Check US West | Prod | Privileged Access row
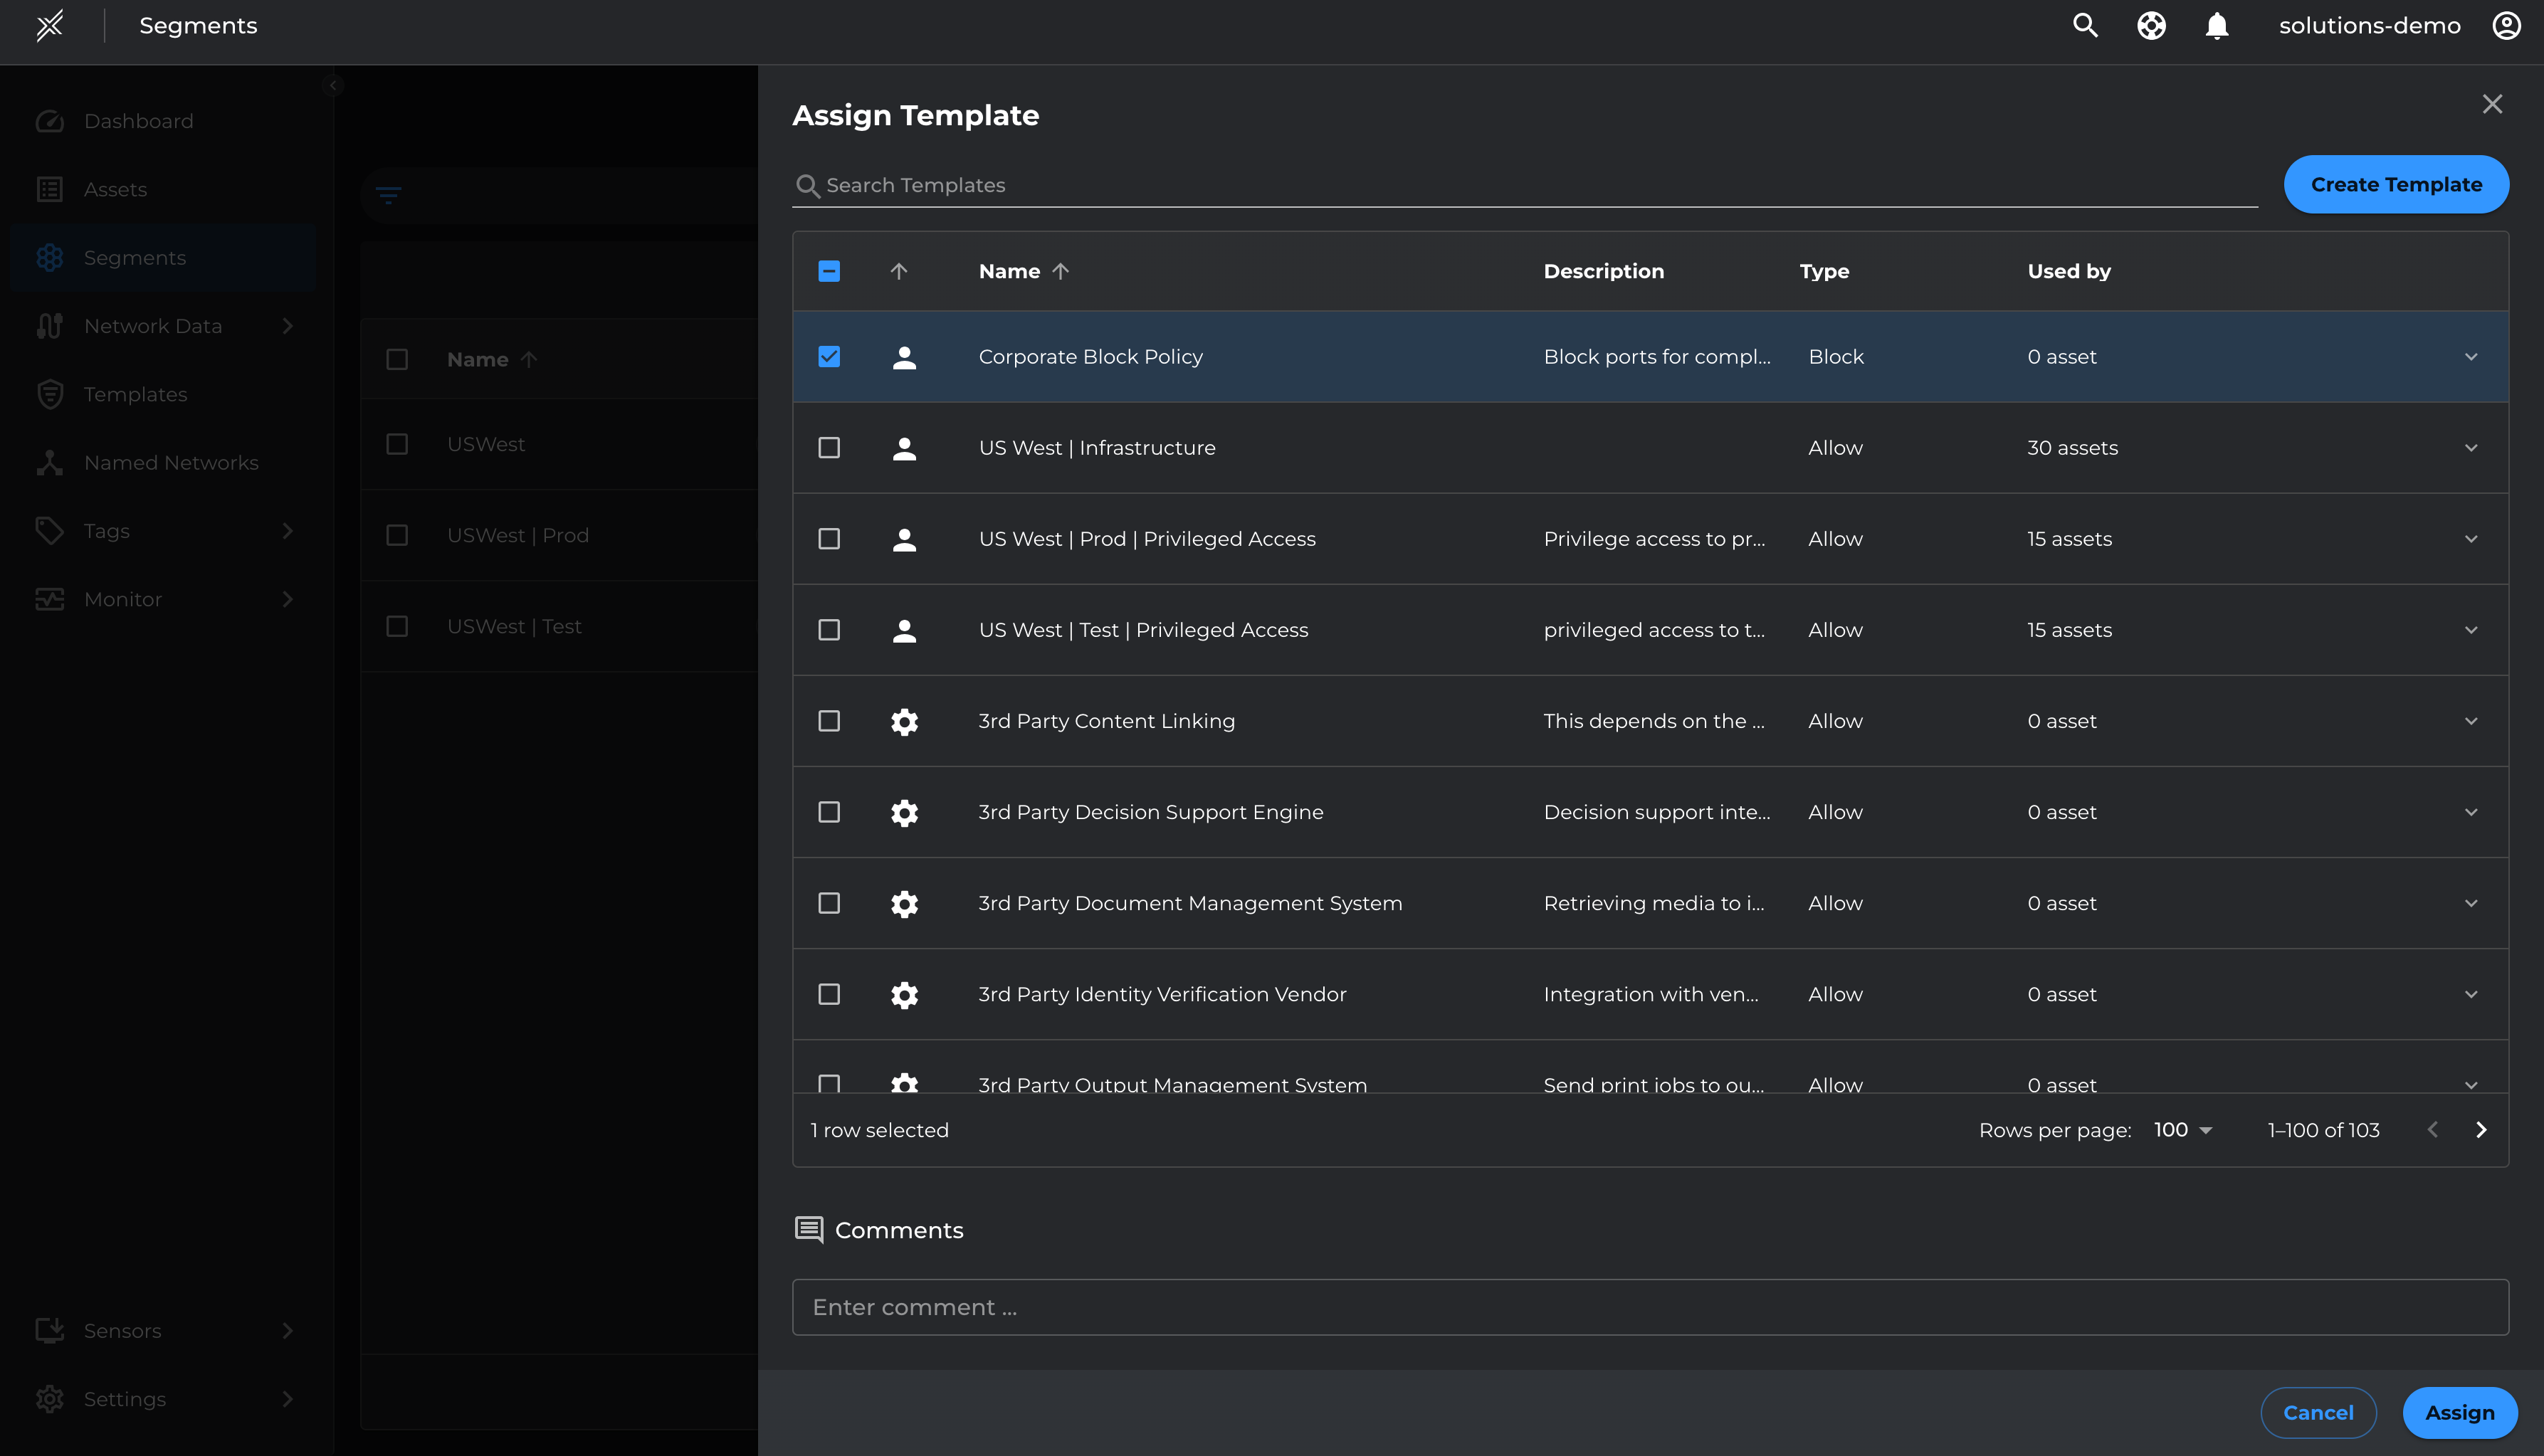 [829, 539]
